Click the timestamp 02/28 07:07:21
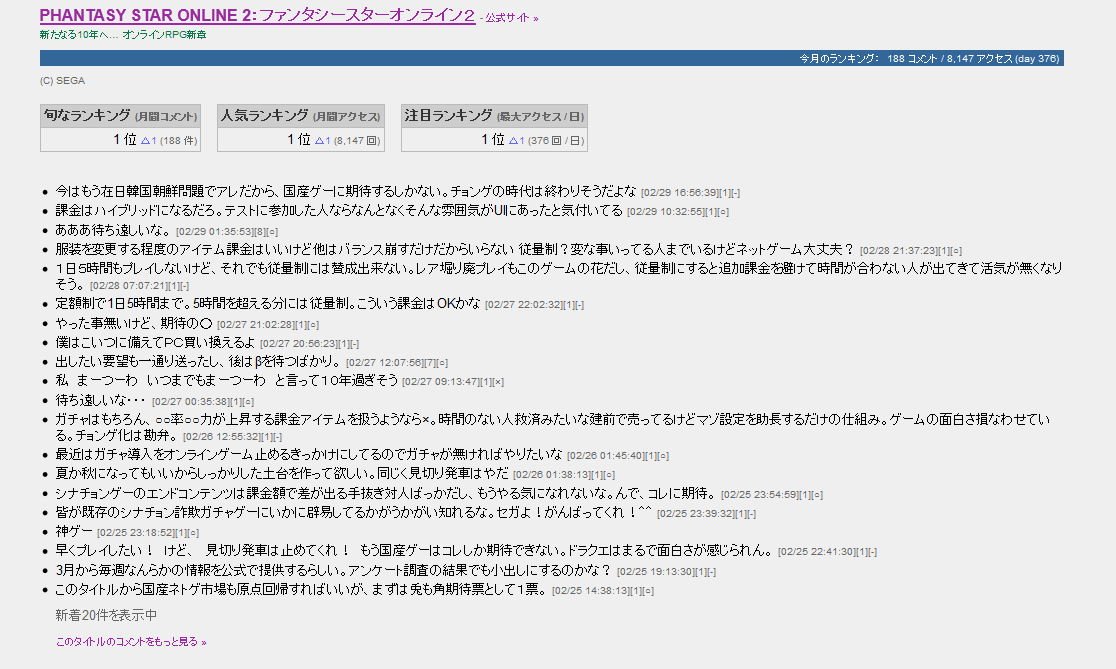The width and height of the screenshot is (1116, 669). pyautogui.click(x=130, y=285)
